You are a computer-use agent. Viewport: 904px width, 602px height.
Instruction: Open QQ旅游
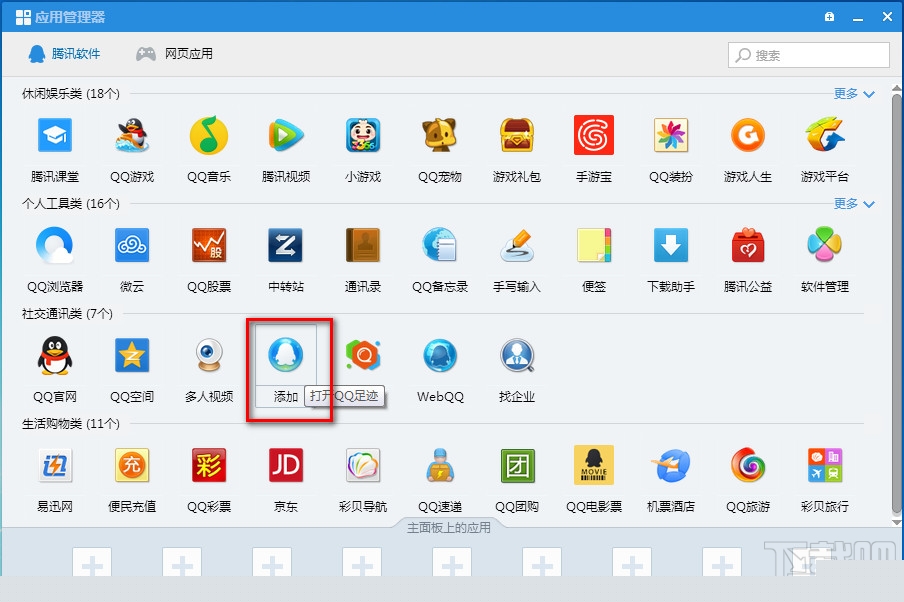[x=748, y=465]
